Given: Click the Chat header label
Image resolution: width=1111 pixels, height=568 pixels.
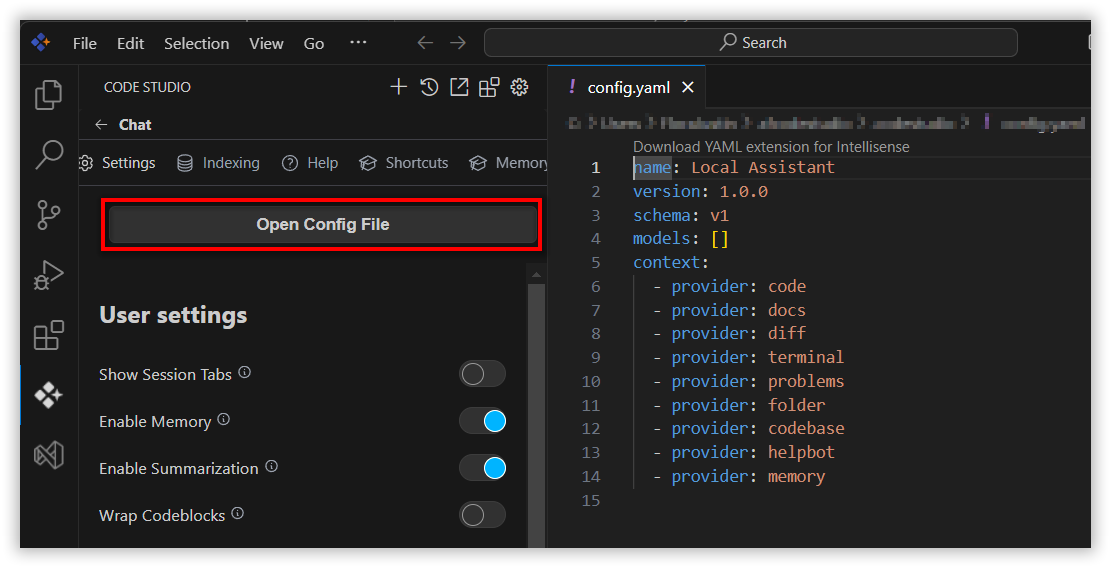Looking at the screenshot, I should point(135,125).
